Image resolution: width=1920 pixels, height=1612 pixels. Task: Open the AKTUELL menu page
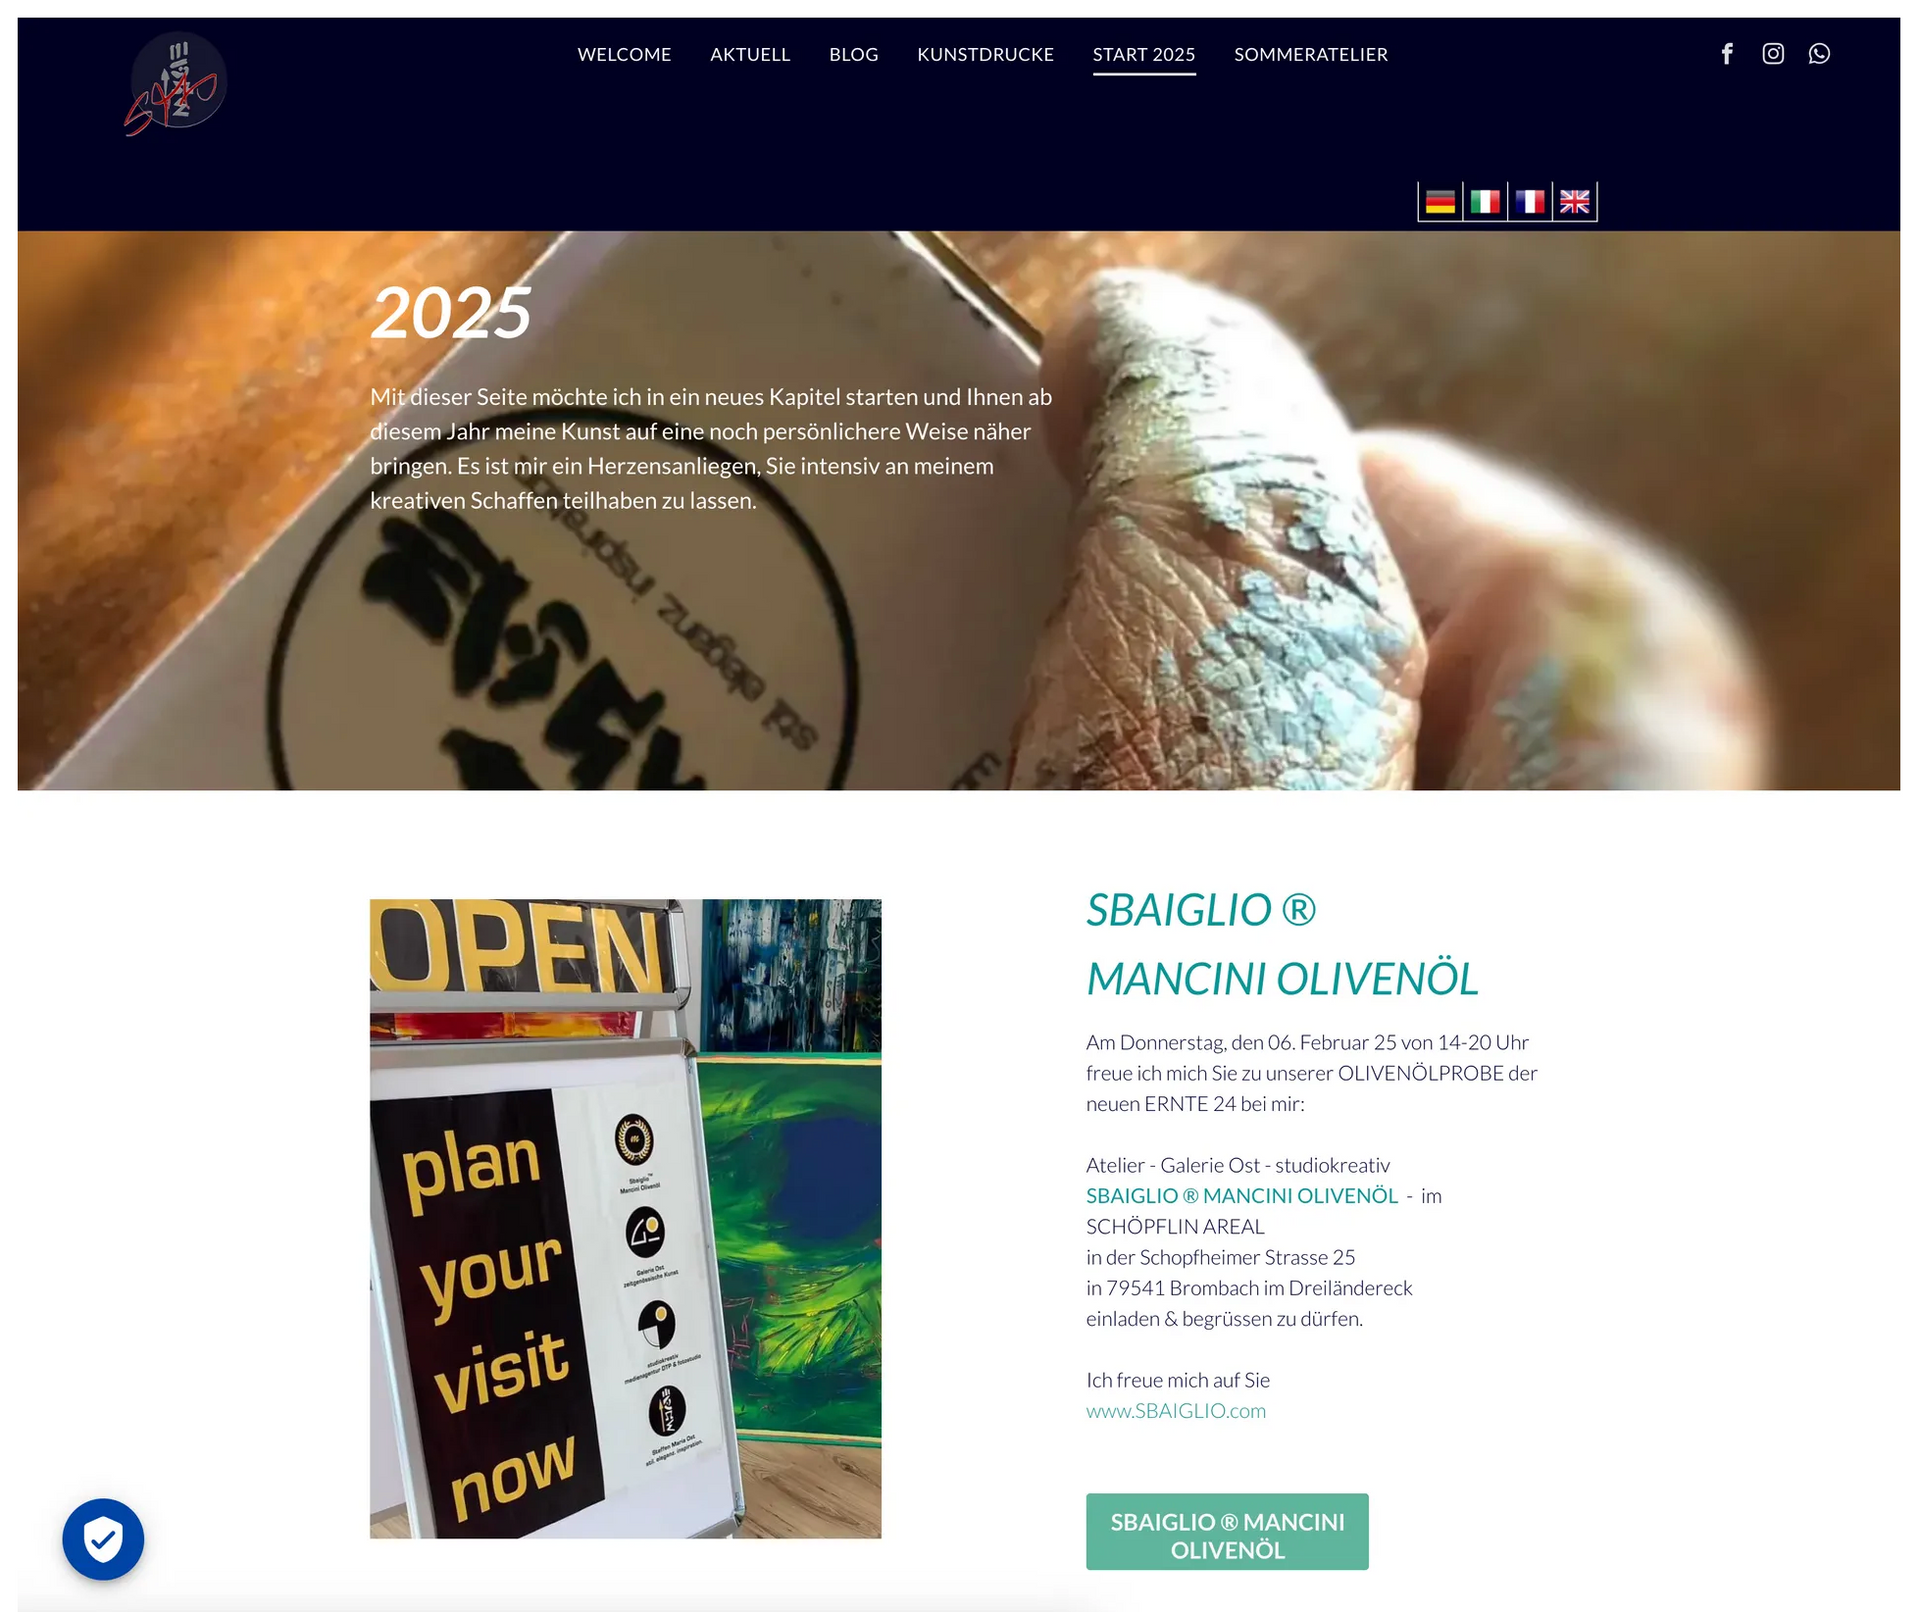pos(750,55)
